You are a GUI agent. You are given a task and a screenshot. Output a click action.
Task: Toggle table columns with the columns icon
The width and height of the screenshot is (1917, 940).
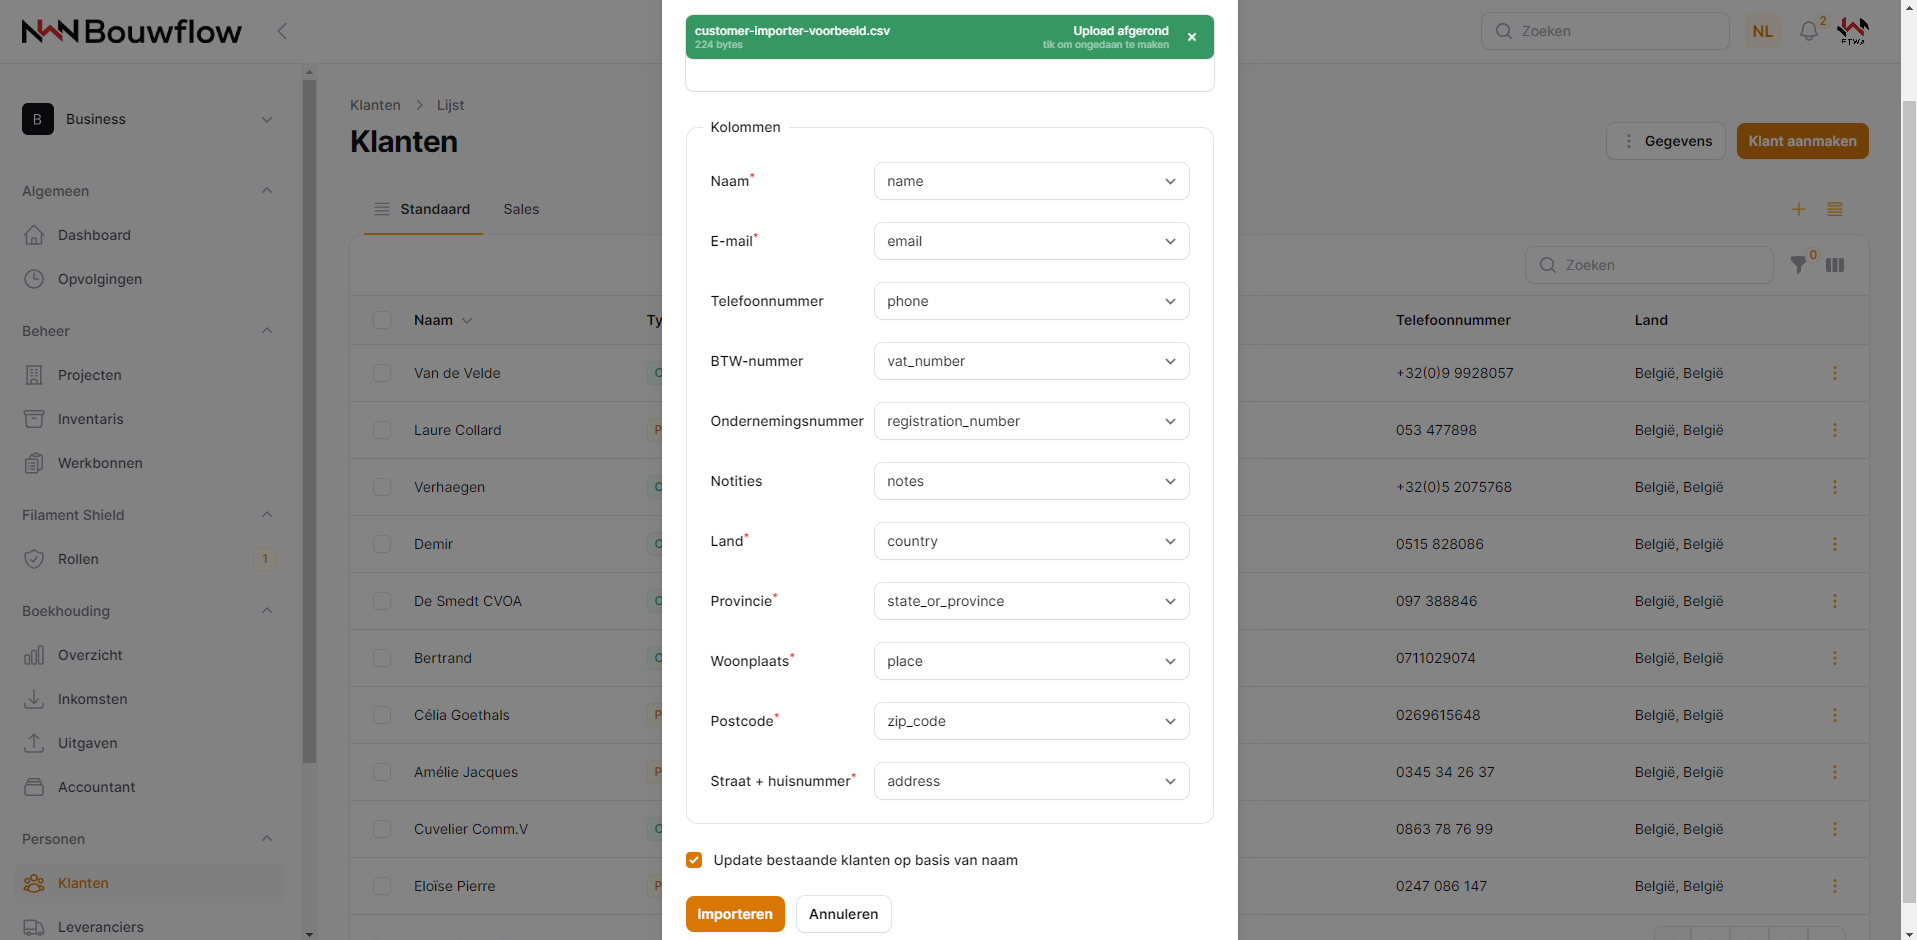1835,265
